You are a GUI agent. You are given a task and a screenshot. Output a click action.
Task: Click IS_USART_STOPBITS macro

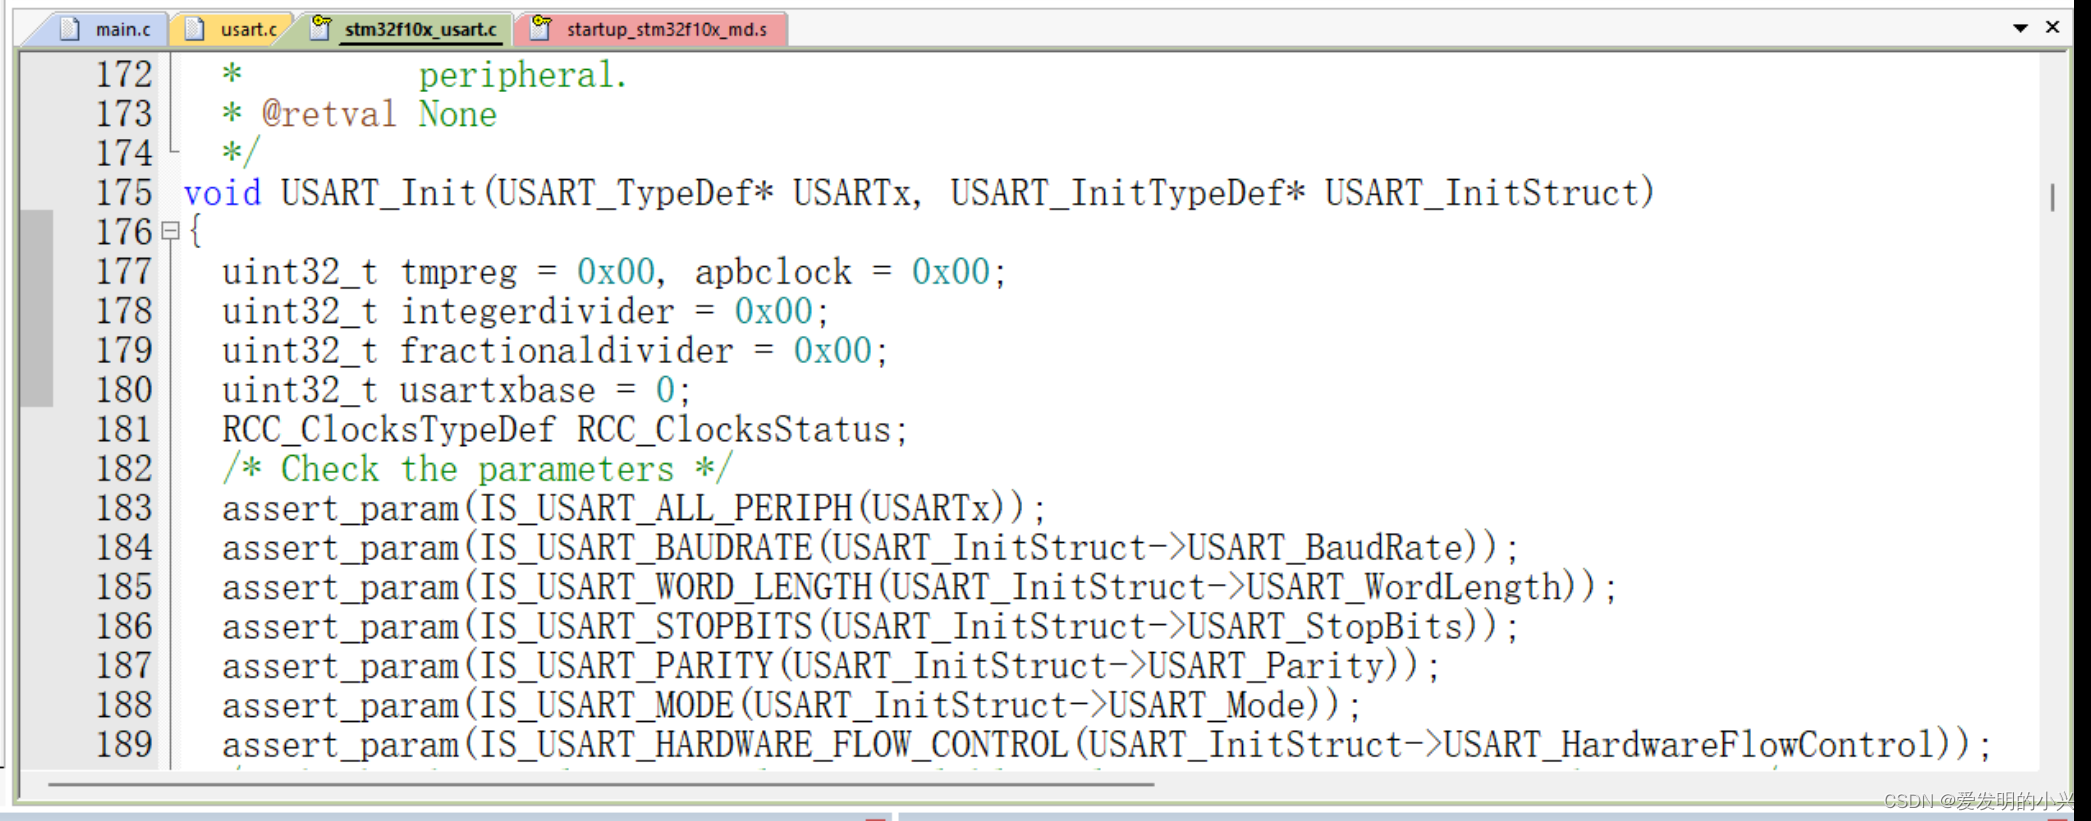tap(645, 627)
